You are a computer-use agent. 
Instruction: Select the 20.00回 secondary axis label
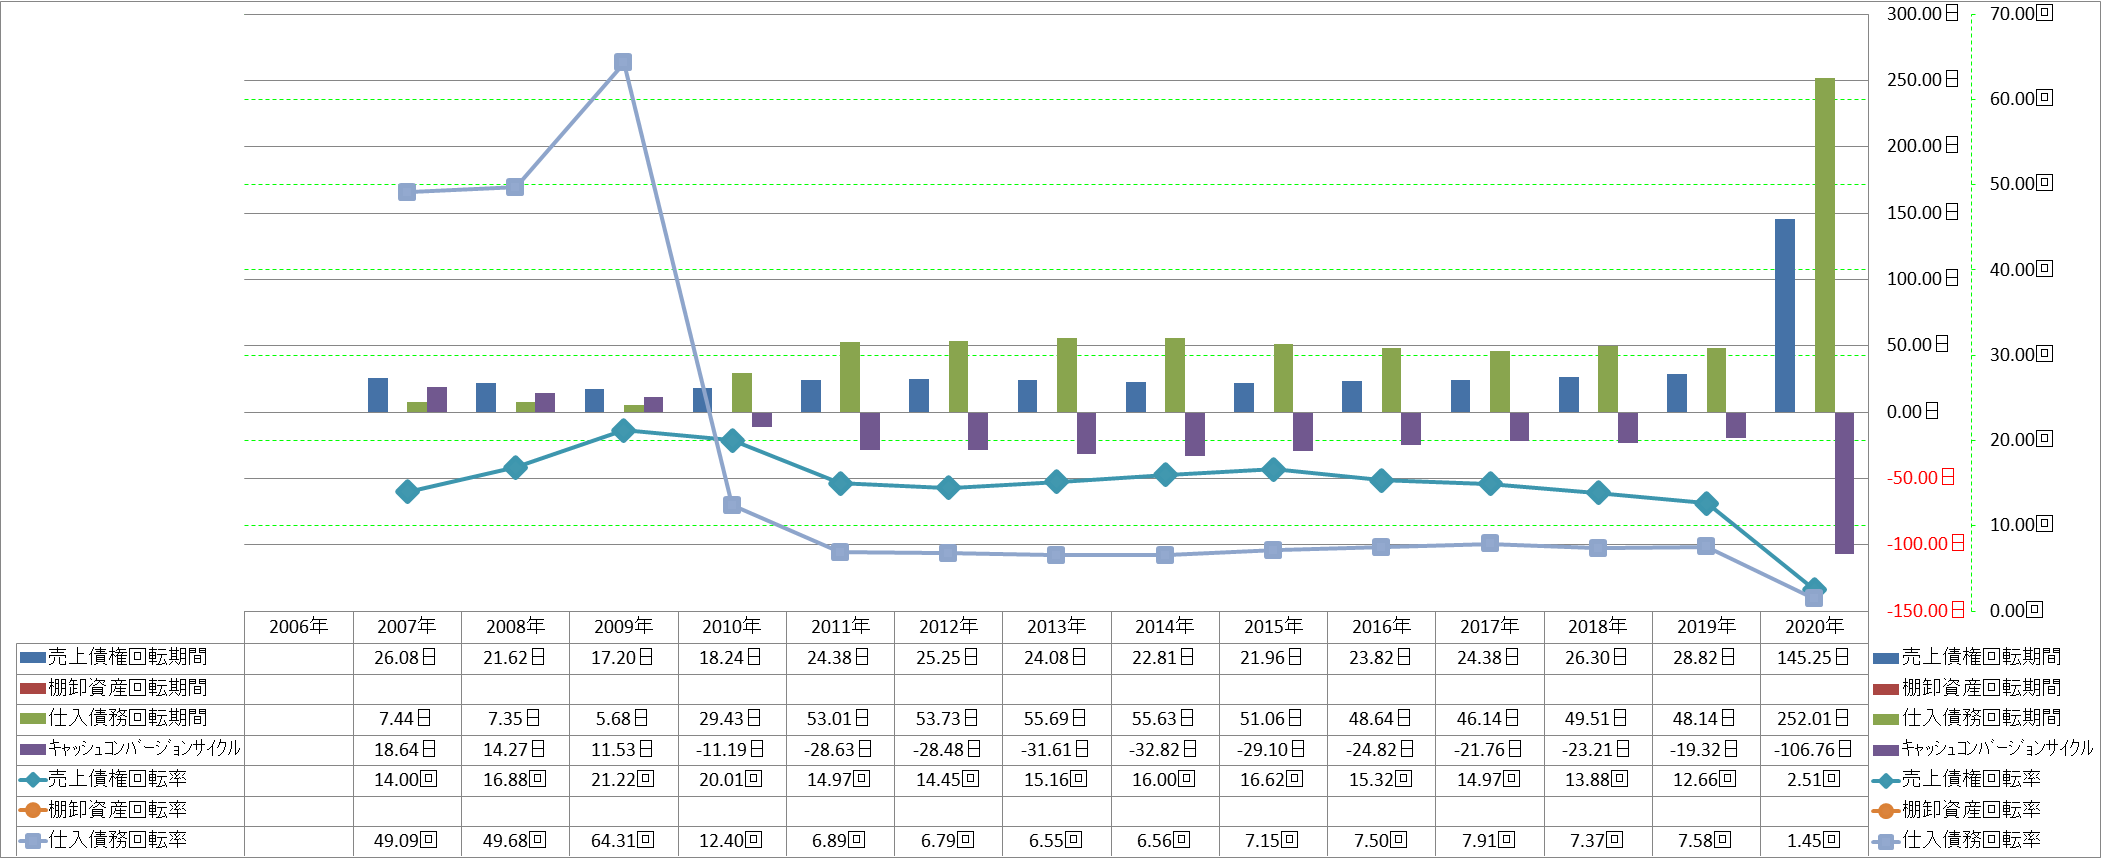[2021, 440]
